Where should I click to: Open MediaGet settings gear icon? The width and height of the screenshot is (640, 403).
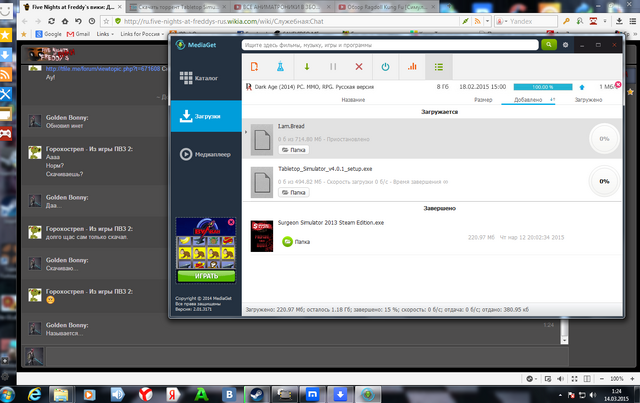coord(565,45)
